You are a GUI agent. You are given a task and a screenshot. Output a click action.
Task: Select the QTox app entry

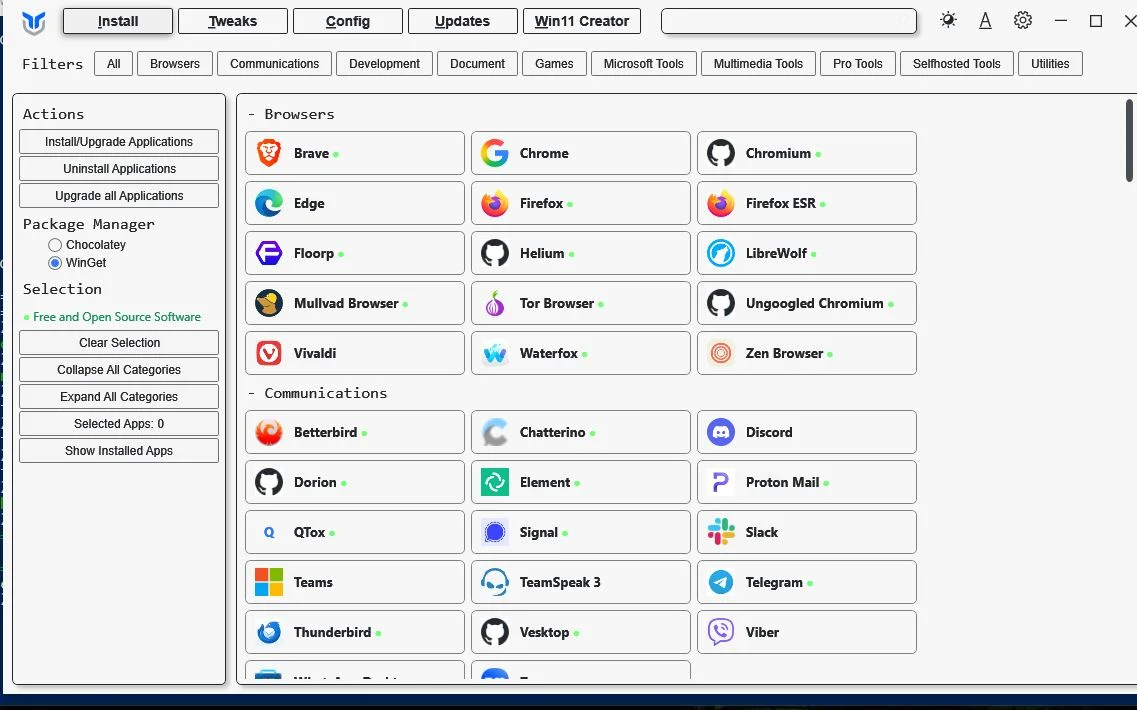pyautogui.click(x=355, y=532)
